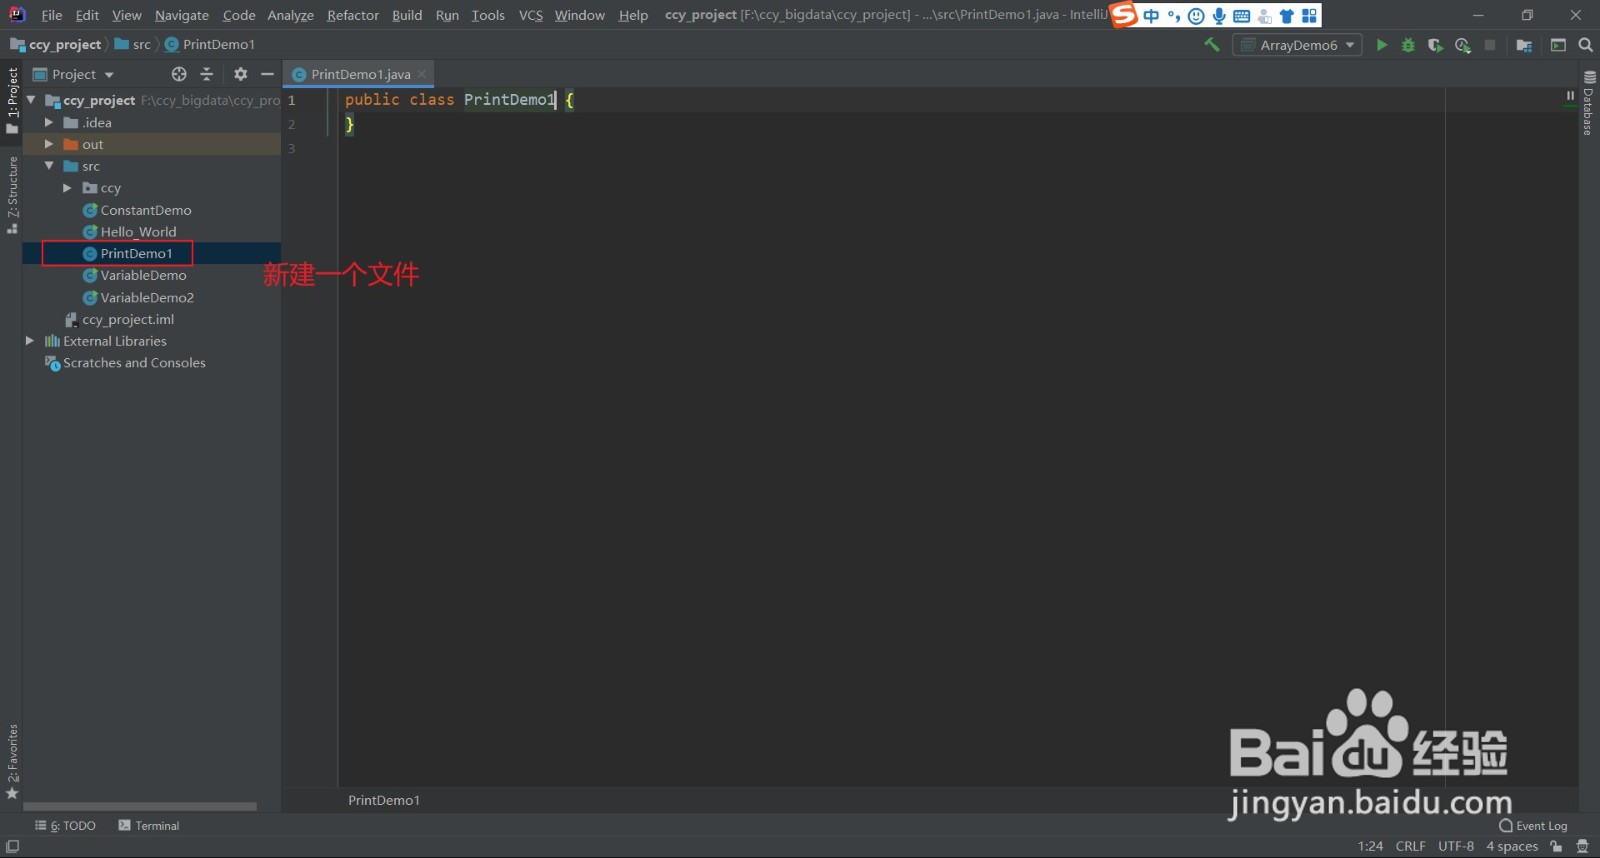Open the Structure tool window tab

(12, 195)
